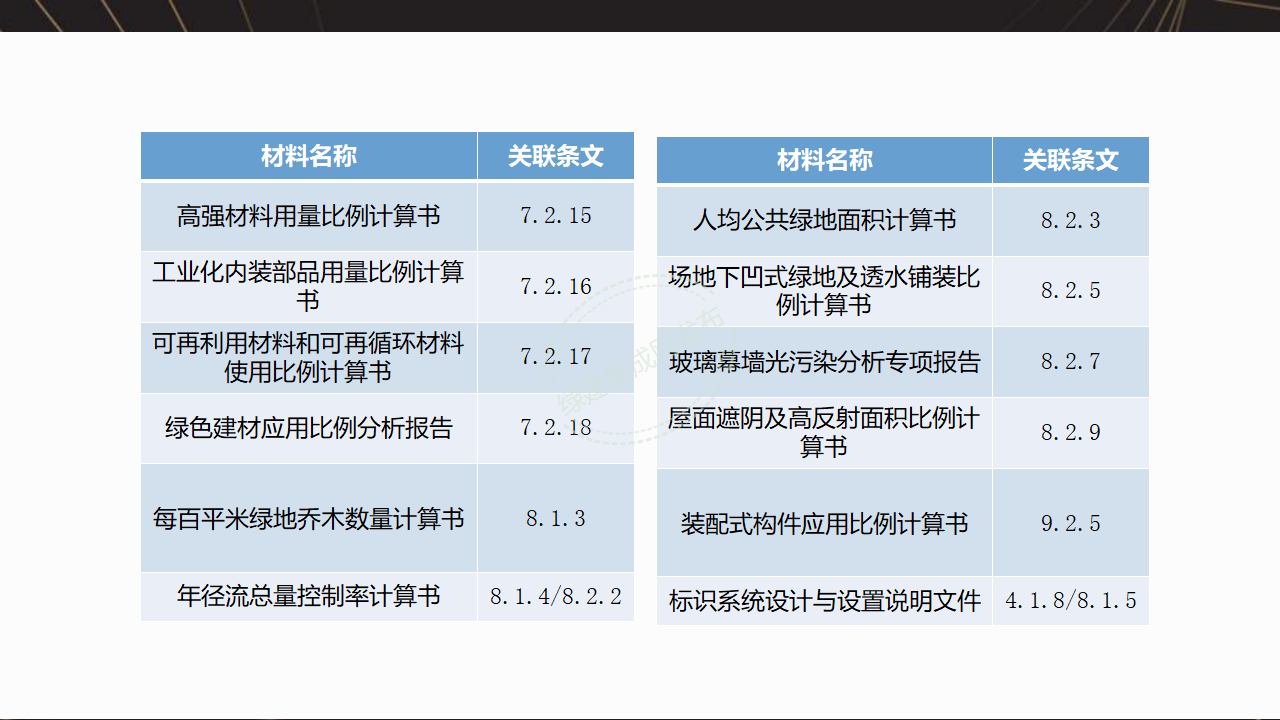Screen dimensions: 1280x720
Task: Select 场地下凹式绿地及透水铺装比例计算书 cell
Action: (824, 291)
